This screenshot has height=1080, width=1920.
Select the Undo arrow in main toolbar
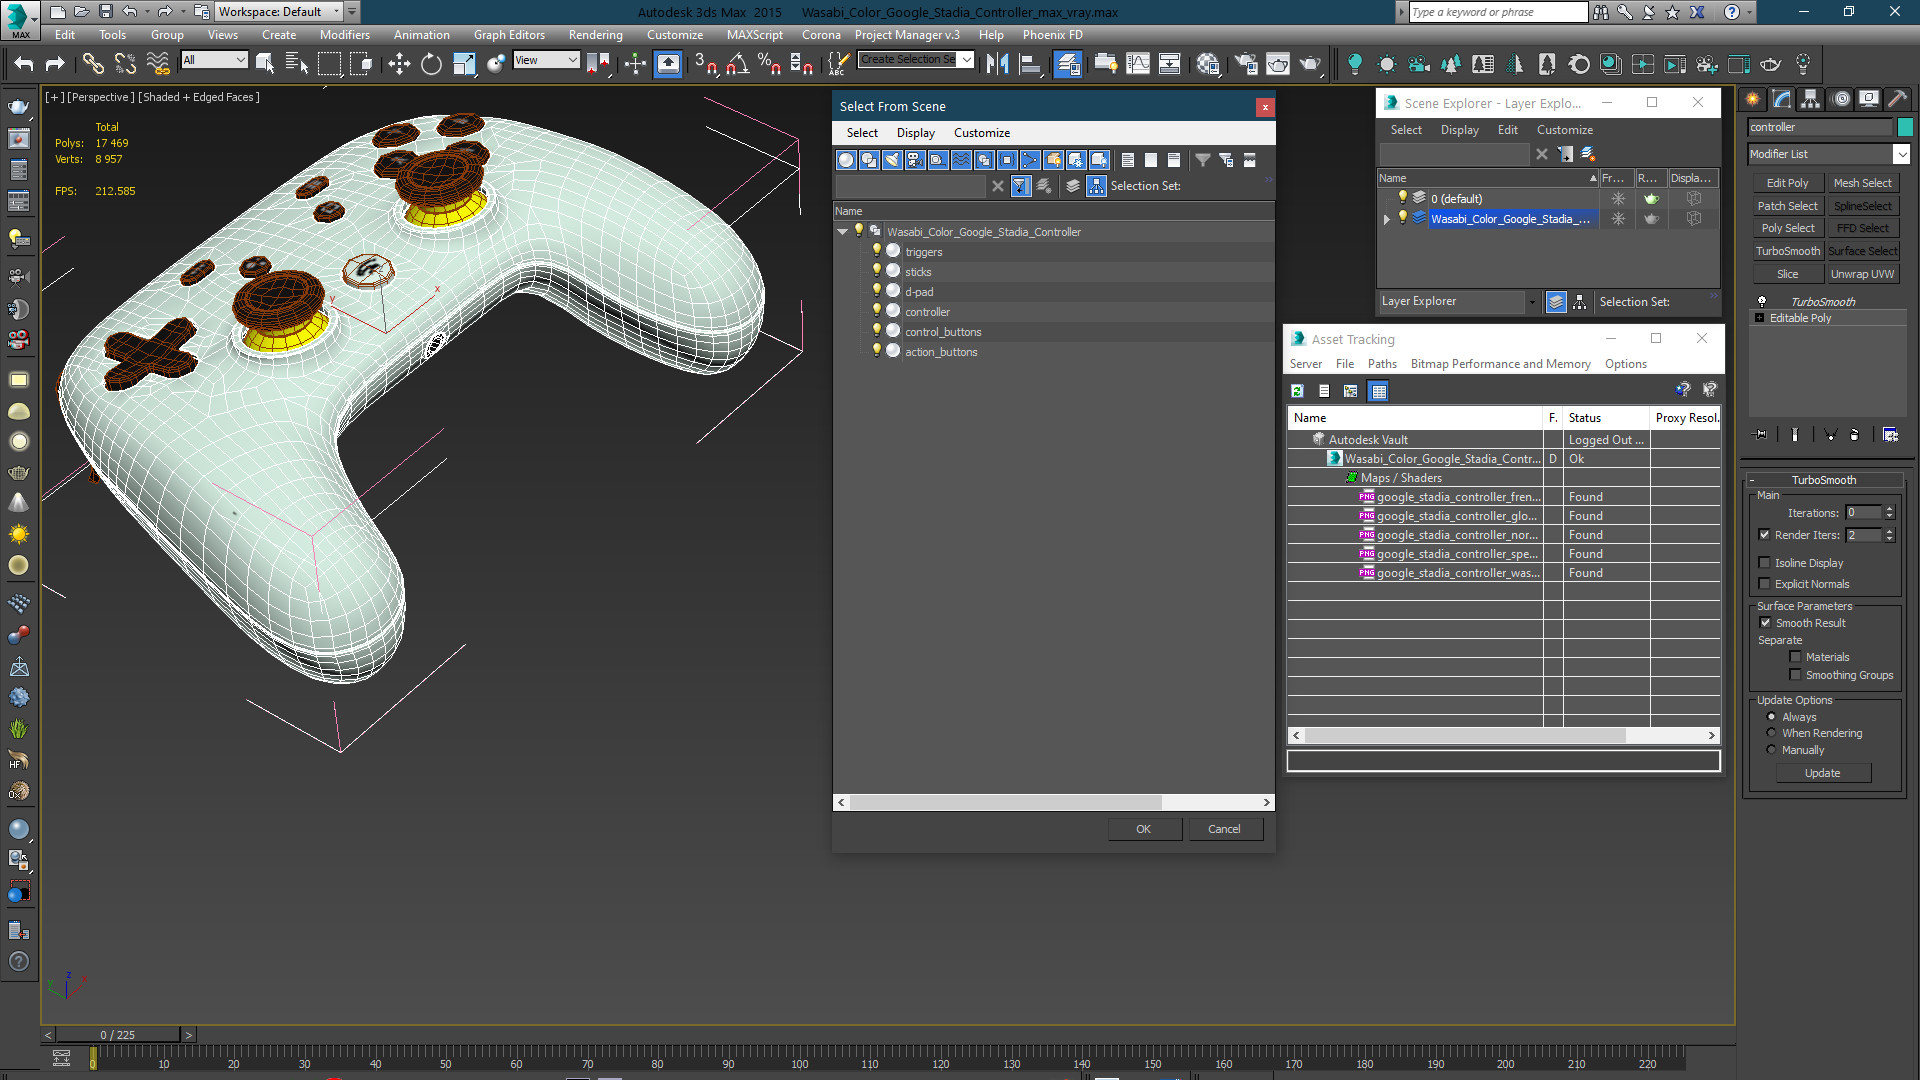point(23,65)
